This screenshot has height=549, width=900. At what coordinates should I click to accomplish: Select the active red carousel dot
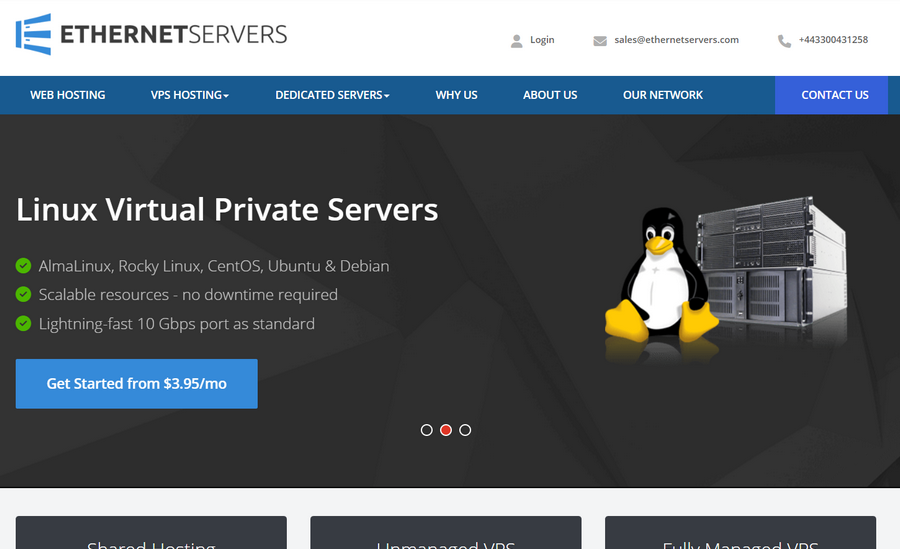tap(446, 430)
